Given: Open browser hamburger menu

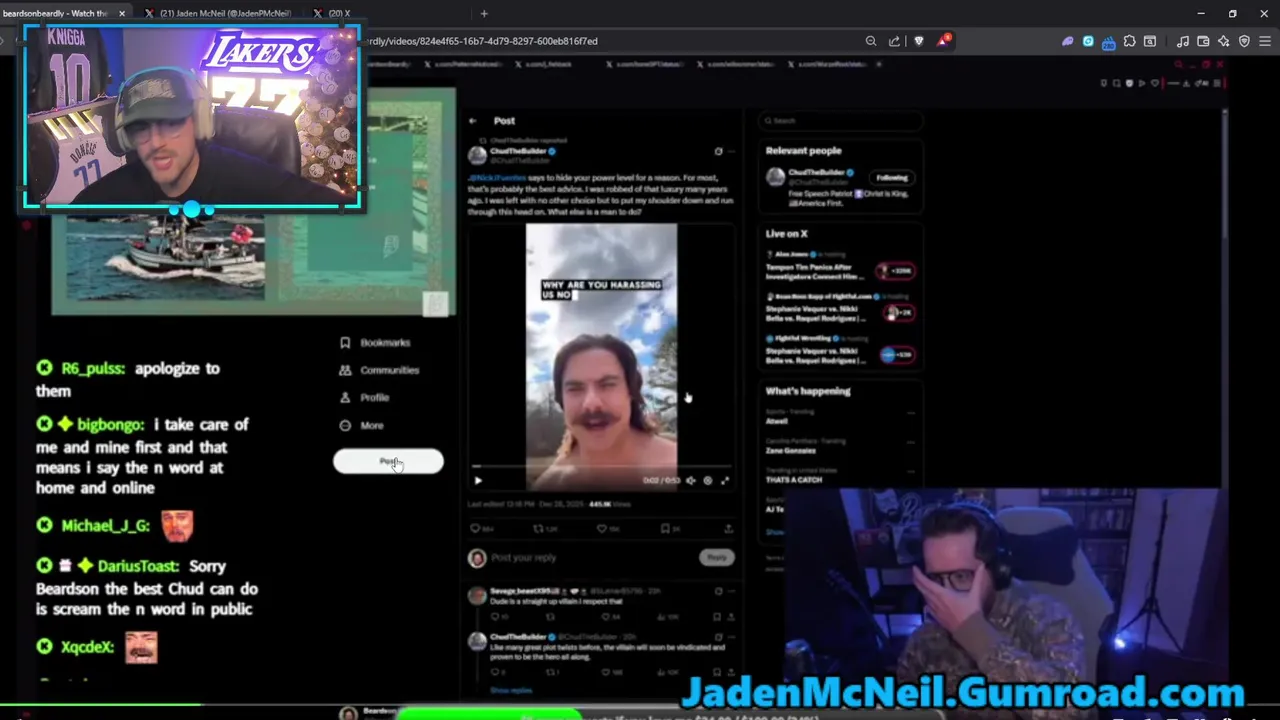Looking at the screenshot, I should tap(1265, 41).
